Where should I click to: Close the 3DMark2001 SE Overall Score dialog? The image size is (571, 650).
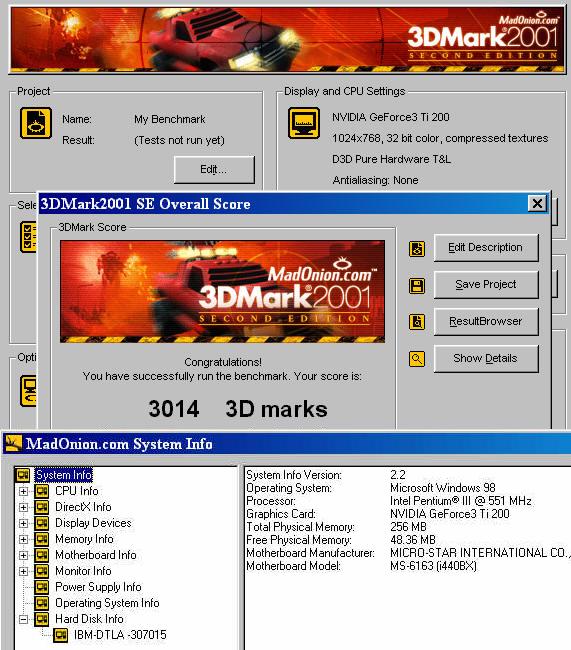tap(537, 204)
